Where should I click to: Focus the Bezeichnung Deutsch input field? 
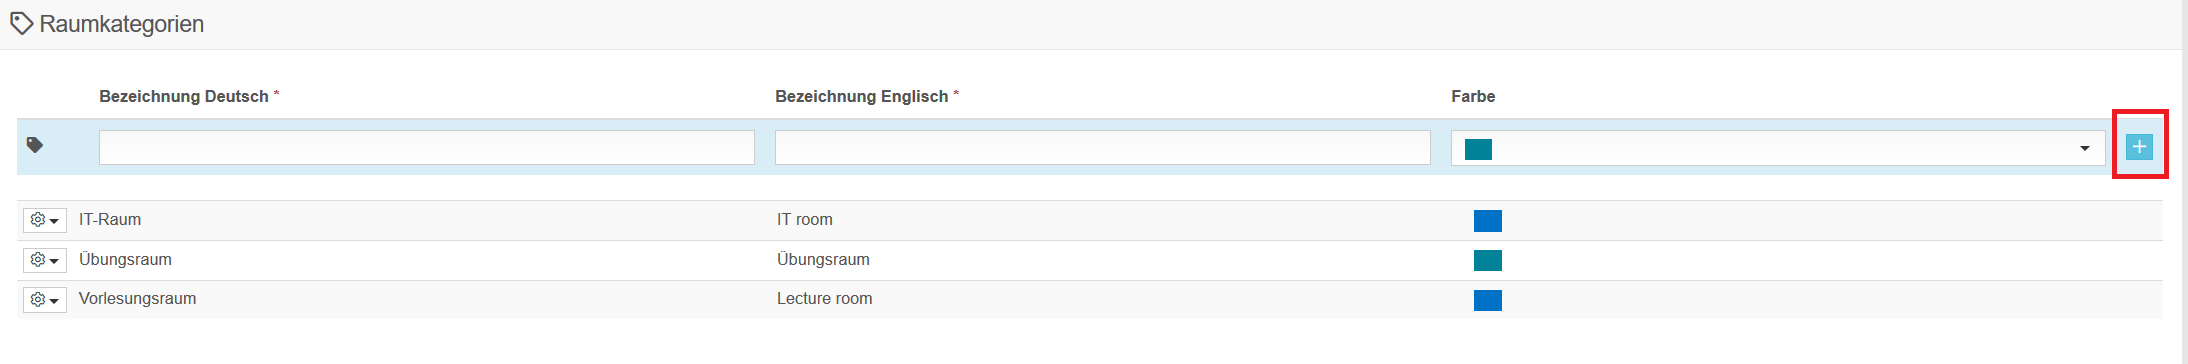click(x=427, y=148)
